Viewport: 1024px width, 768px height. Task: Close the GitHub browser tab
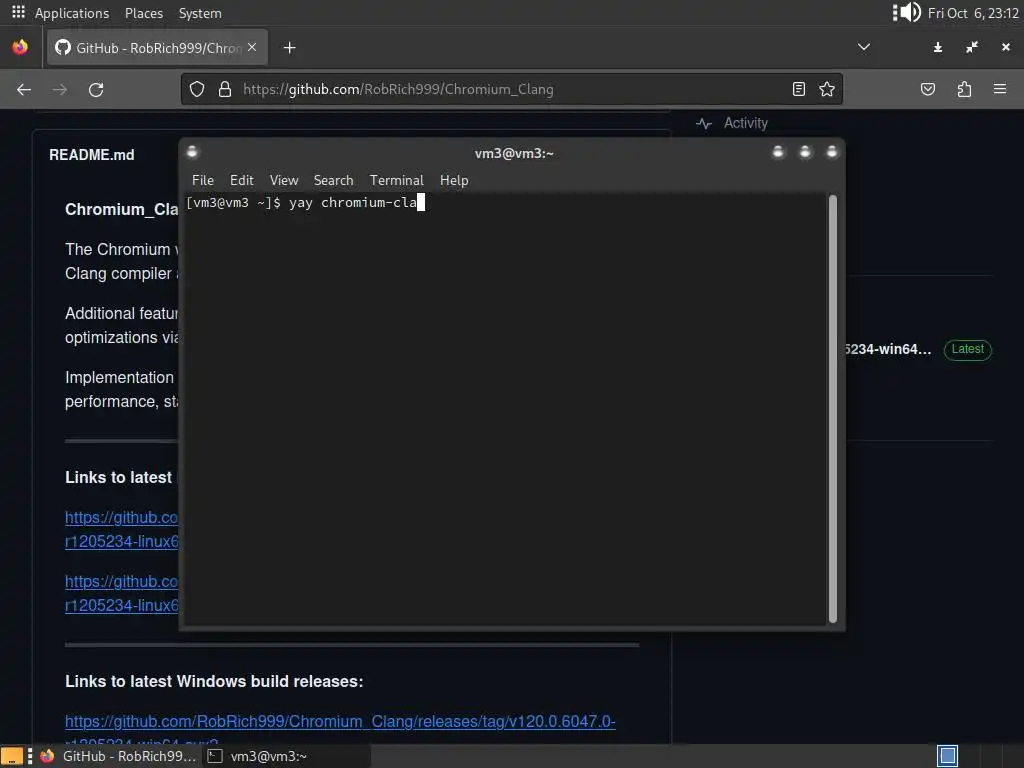[x=252, y=47]
